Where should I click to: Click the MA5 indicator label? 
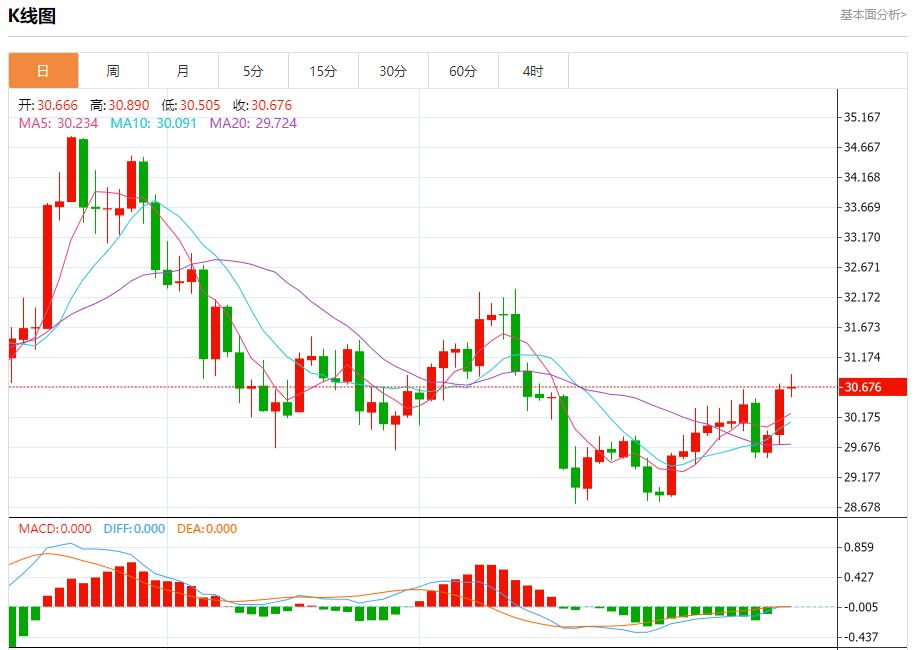pos(58,123)
